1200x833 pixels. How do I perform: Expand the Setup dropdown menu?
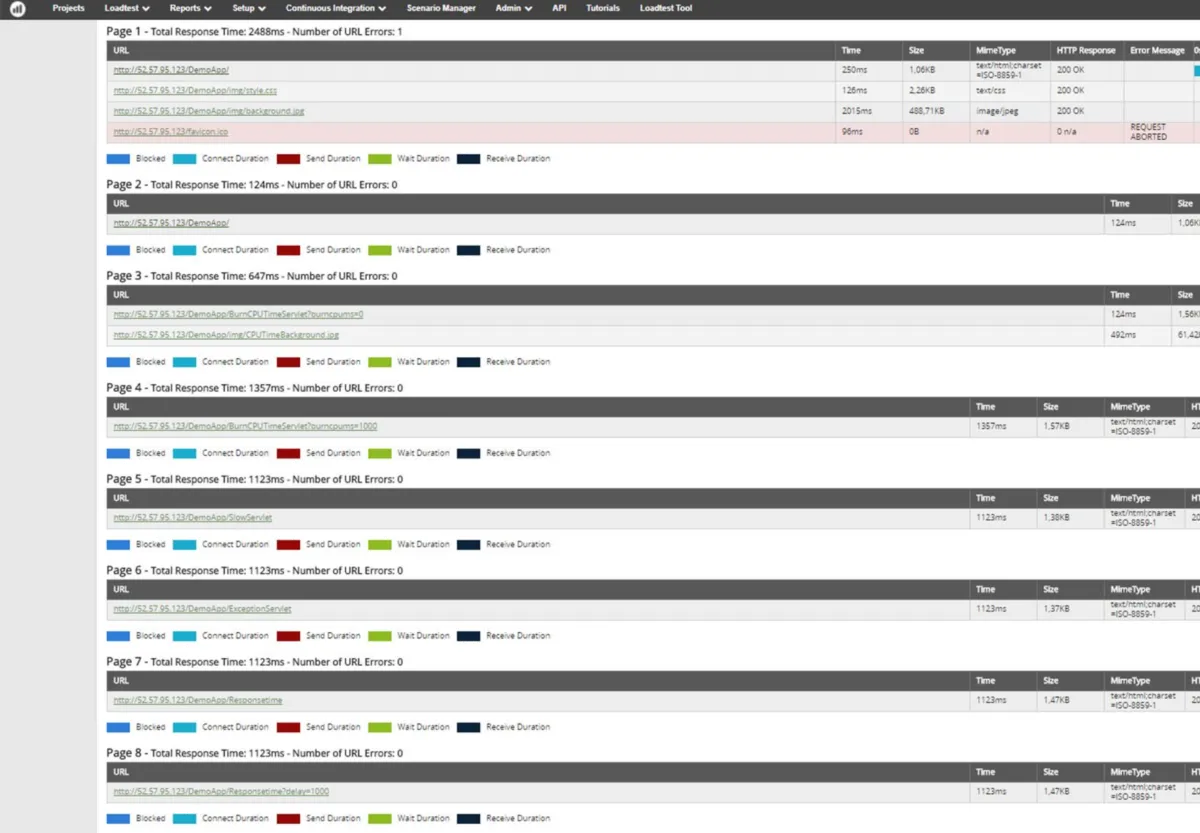249,8
